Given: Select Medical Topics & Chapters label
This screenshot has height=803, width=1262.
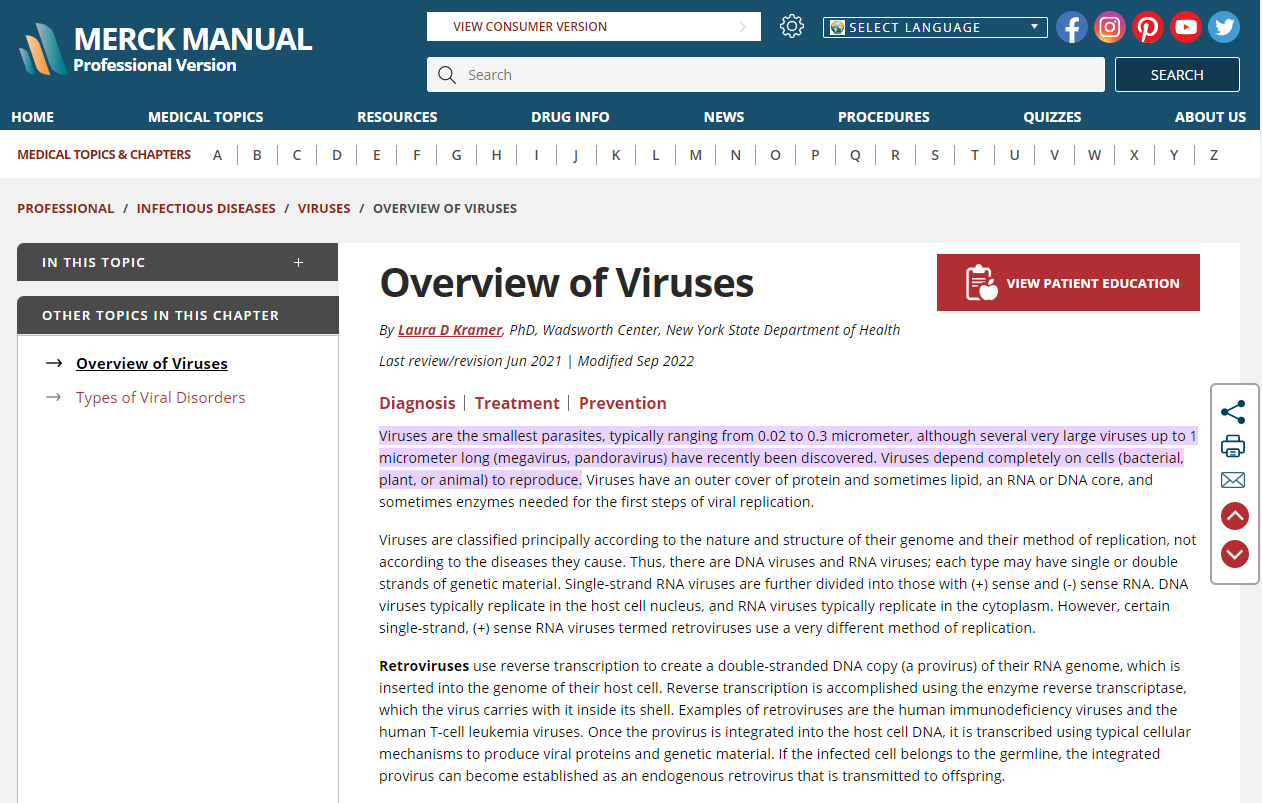Looking at the screenshot, I should point(104,155).
